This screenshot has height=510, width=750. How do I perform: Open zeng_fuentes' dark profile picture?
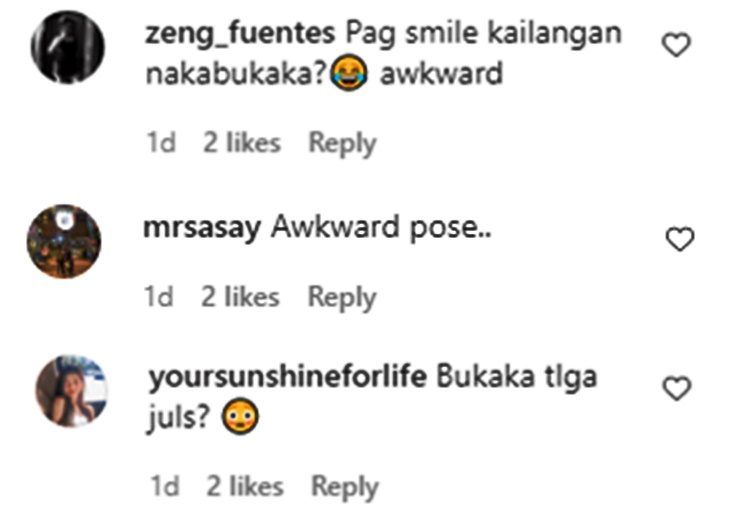67,47
